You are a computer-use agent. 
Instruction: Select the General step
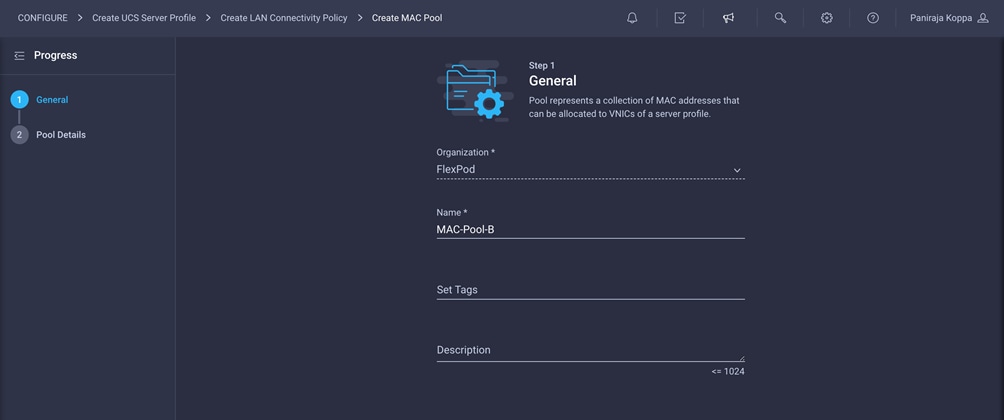pyautogui.click(x=53, y=100)
